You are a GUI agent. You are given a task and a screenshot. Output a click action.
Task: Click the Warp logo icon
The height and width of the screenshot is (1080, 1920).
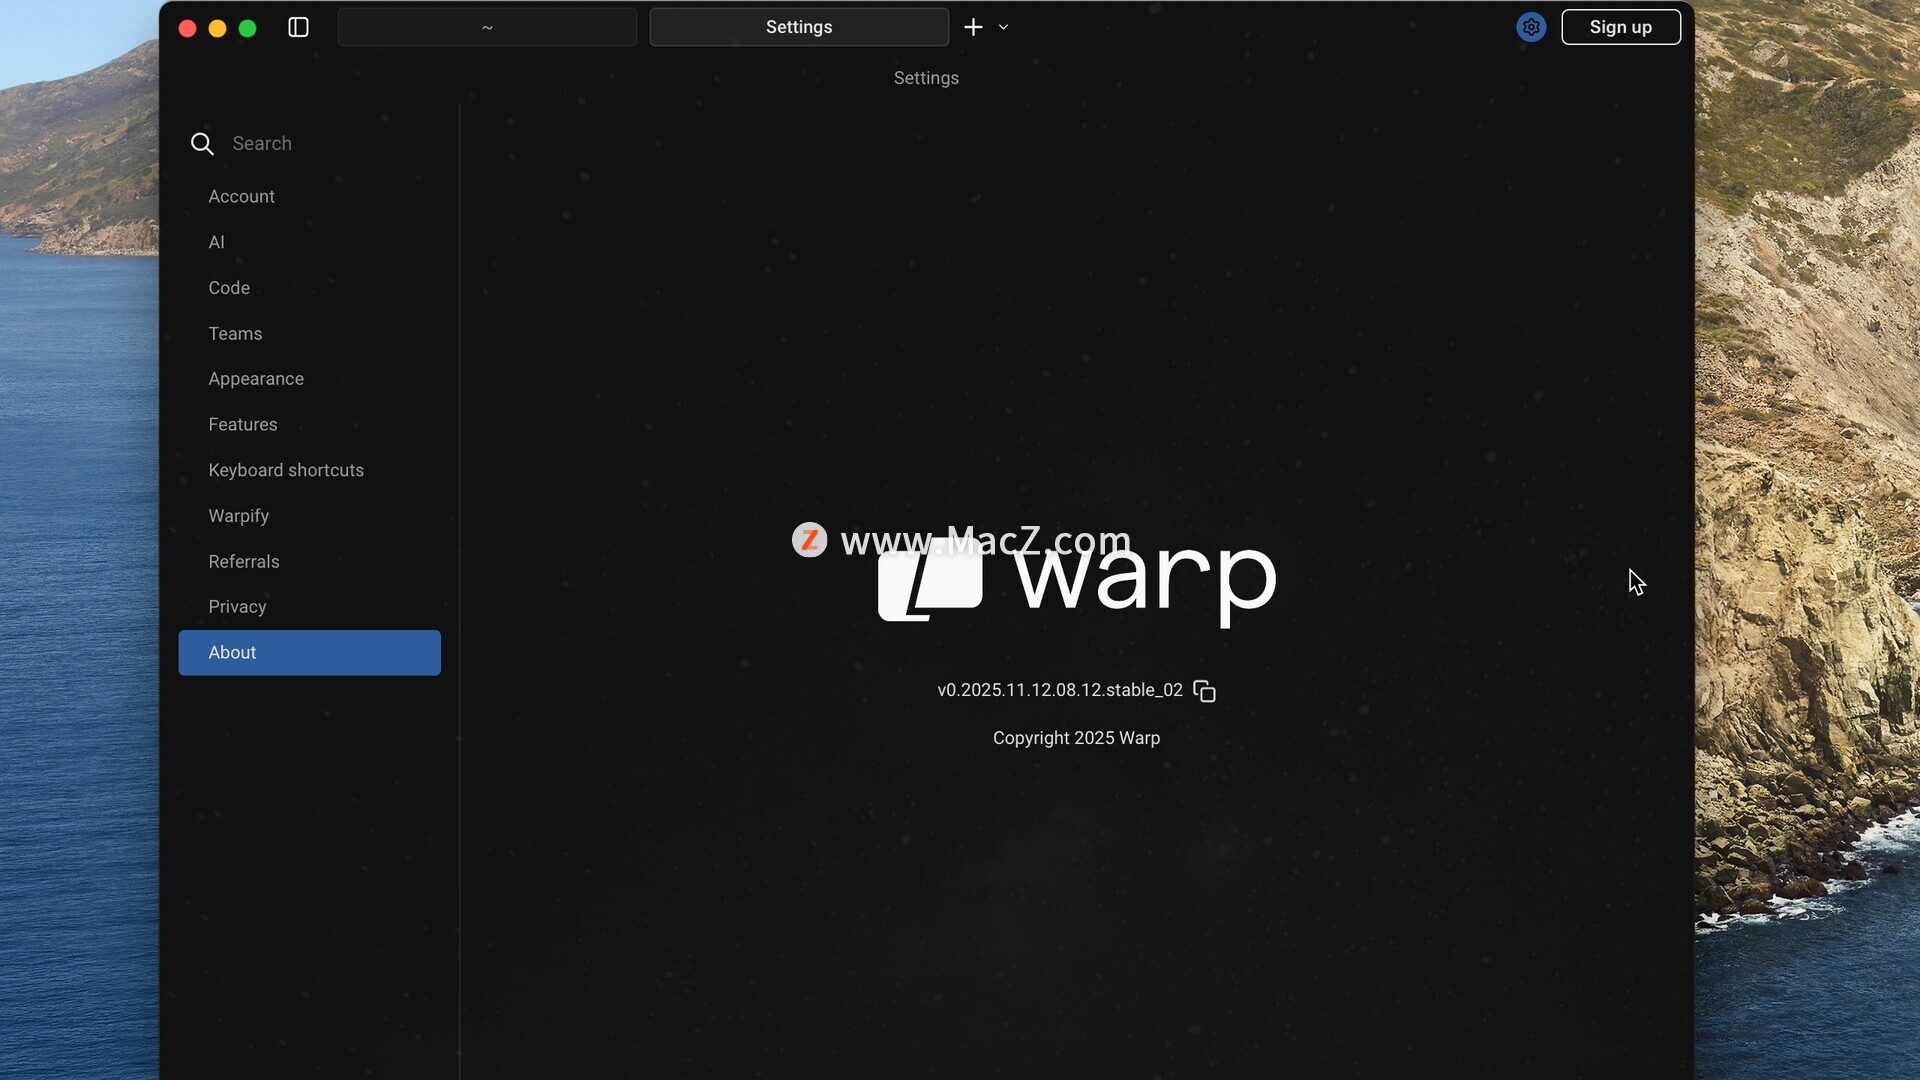point(929,581)
